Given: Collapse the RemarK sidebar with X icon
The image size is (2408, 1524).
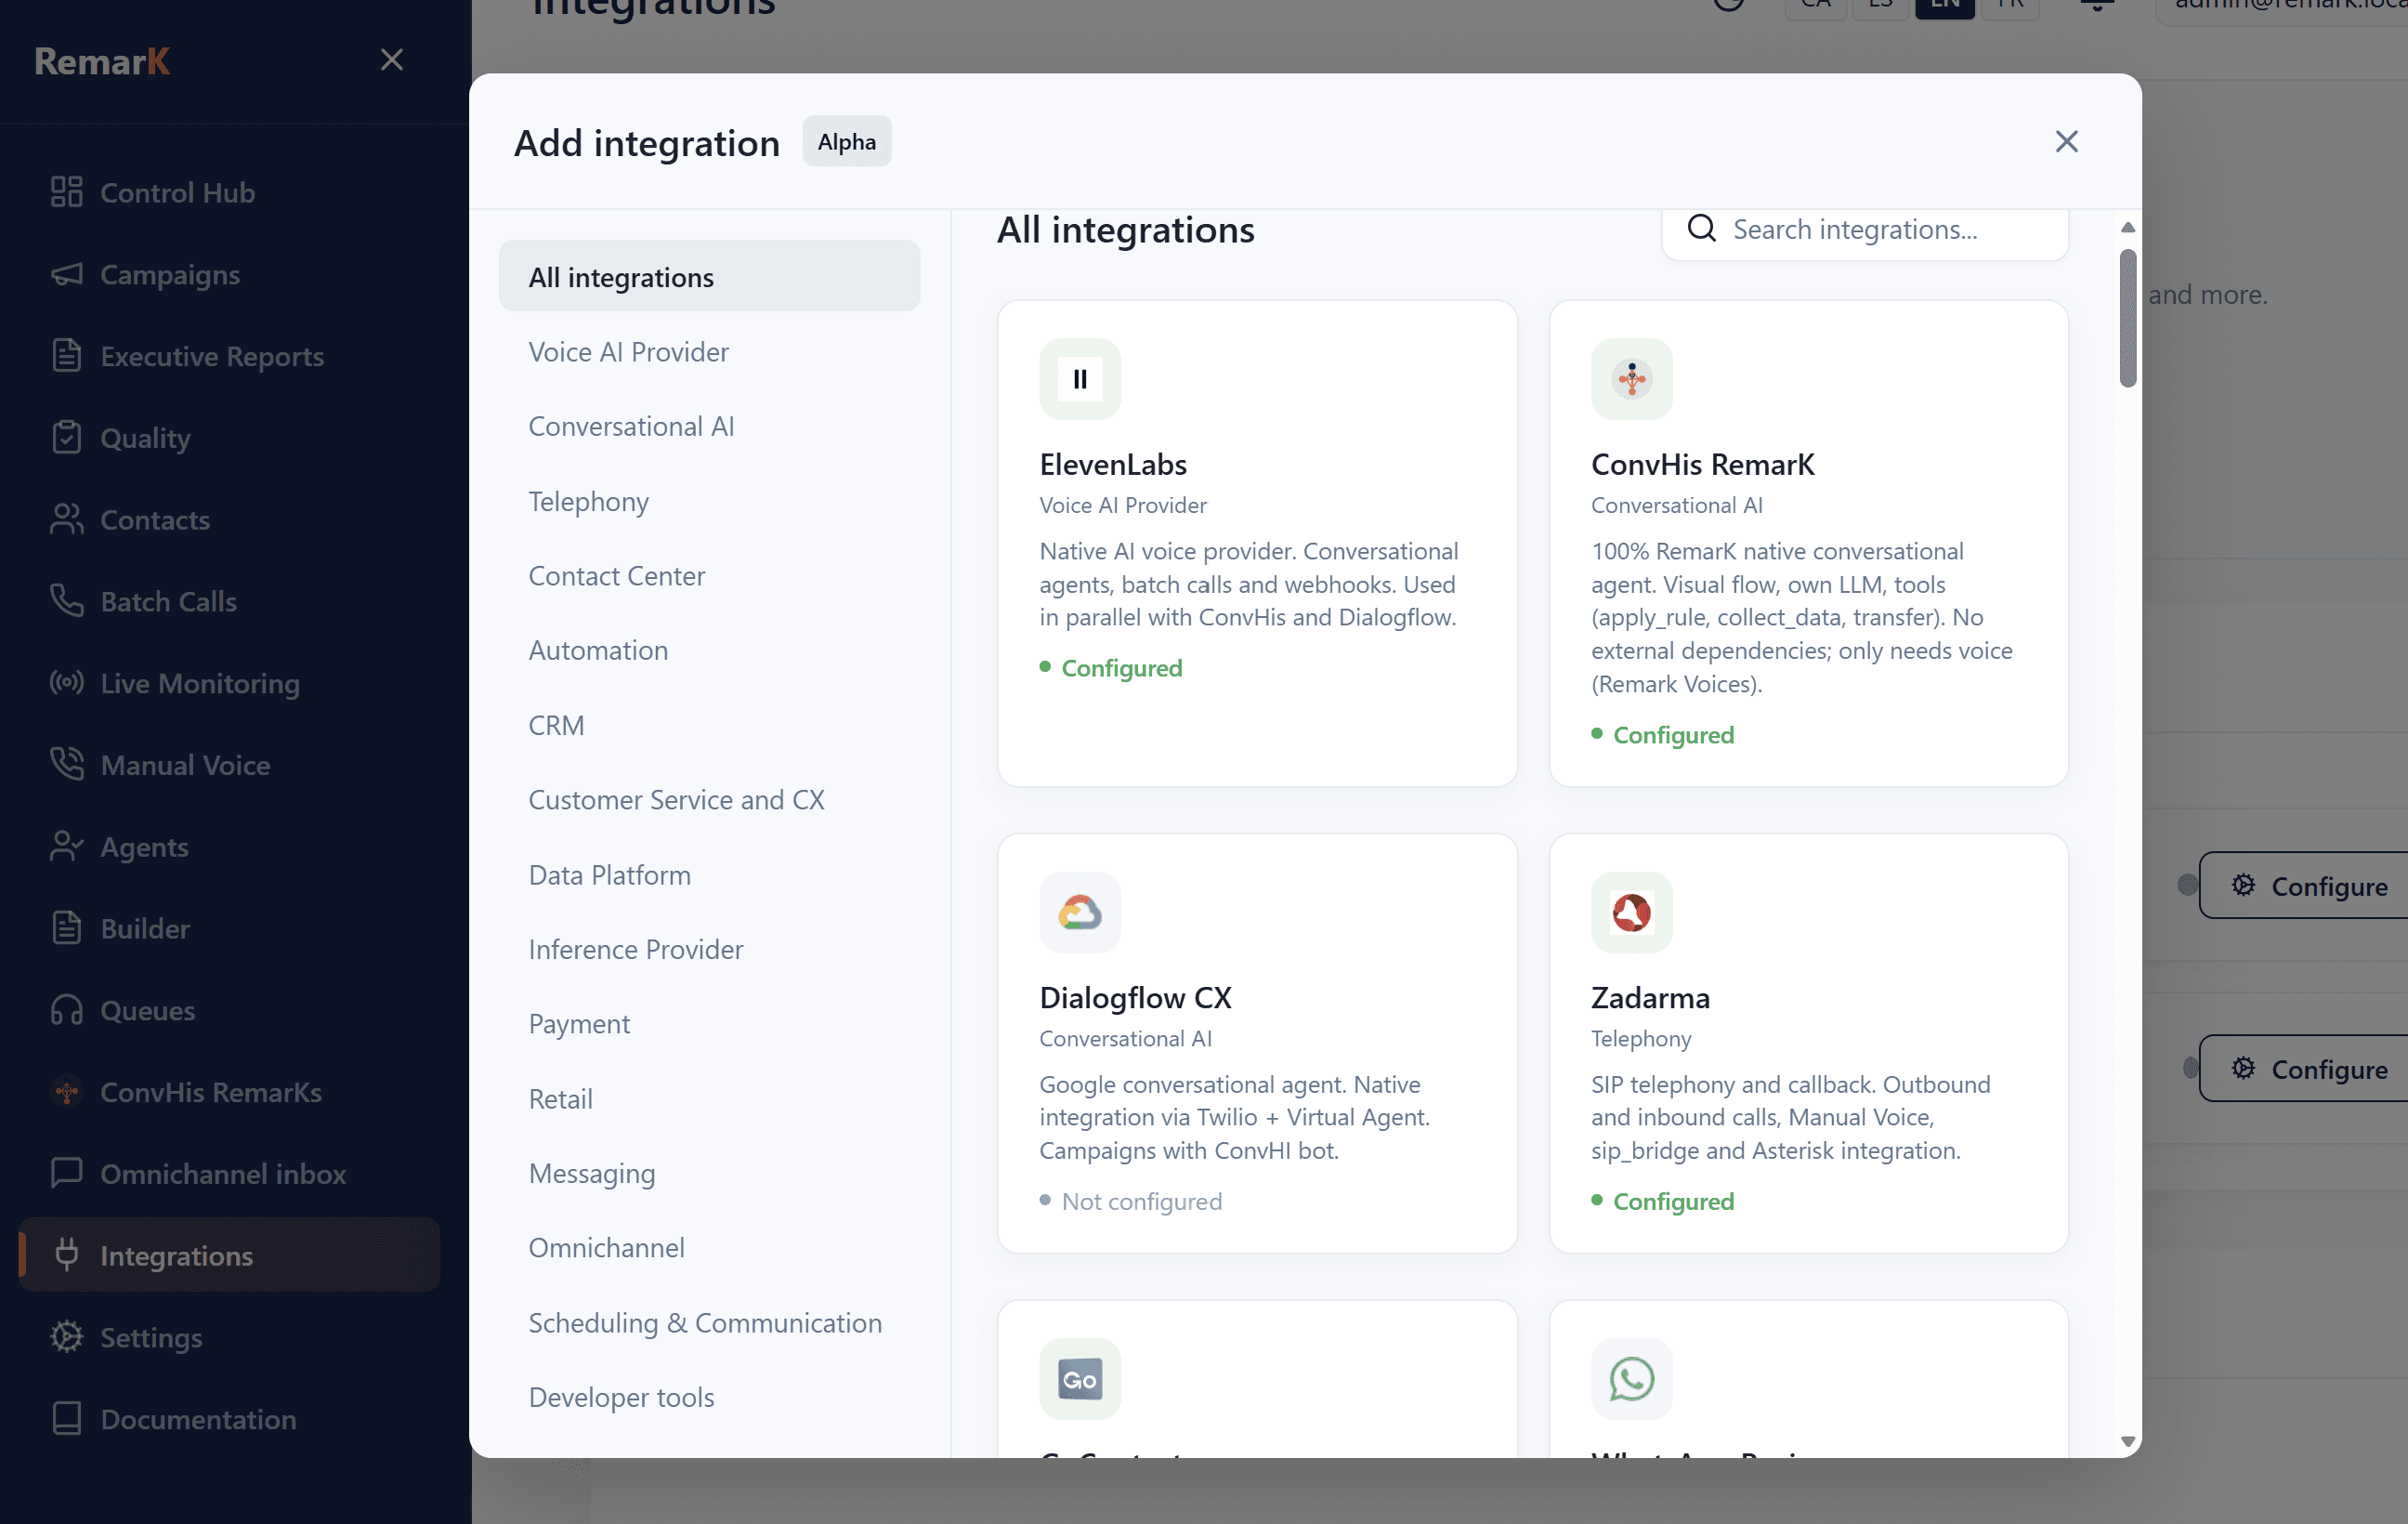Looking at the screenshot, I should click(392, 60).
